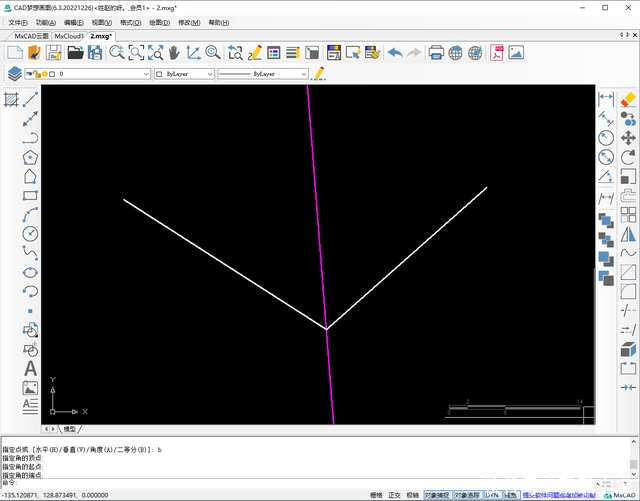Close the current document tab with X
The image size is (640, 501).
pyautogui.click(x=635, y=35)
